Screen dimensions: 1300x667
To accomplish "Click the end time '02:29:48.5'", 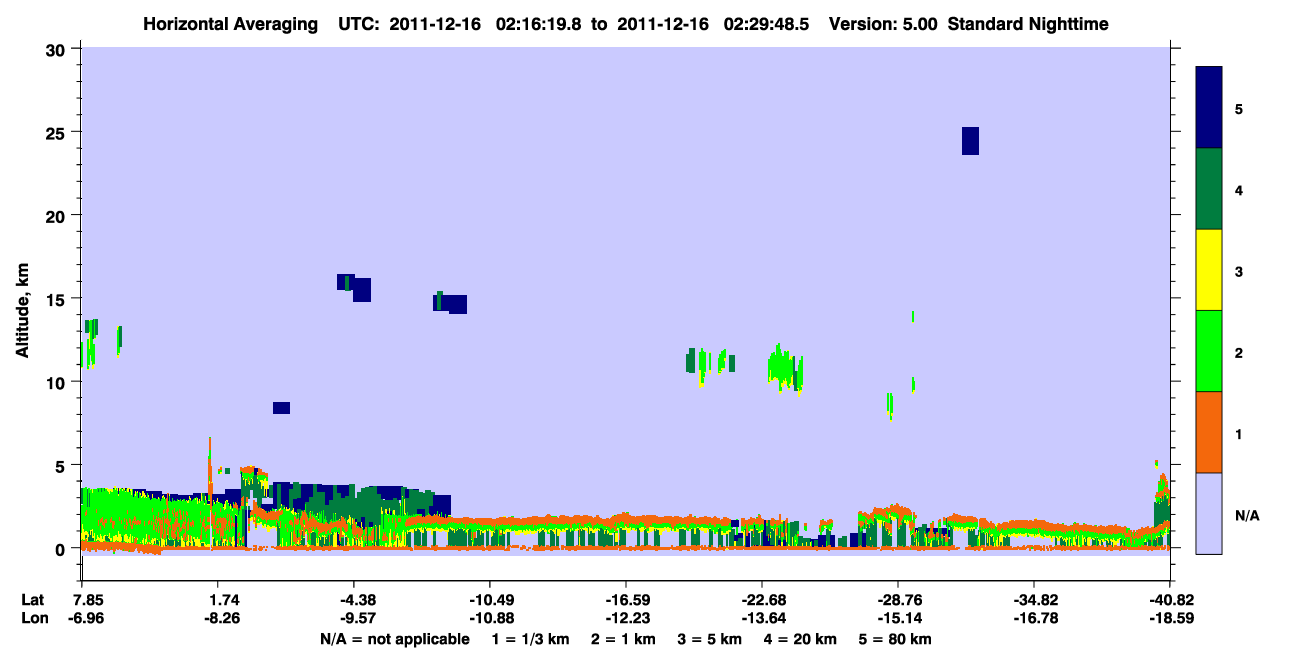I will [767, 24].
